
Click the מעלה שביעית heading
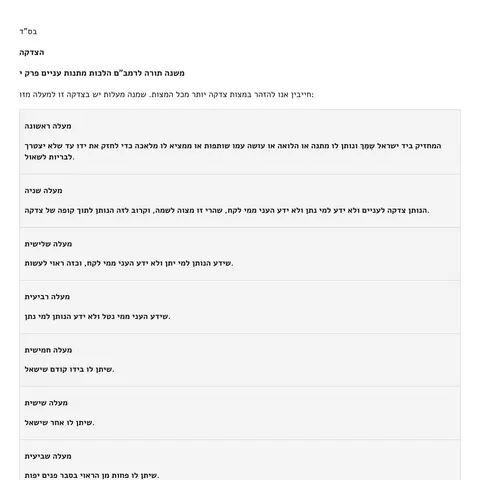tap(48, 456)
